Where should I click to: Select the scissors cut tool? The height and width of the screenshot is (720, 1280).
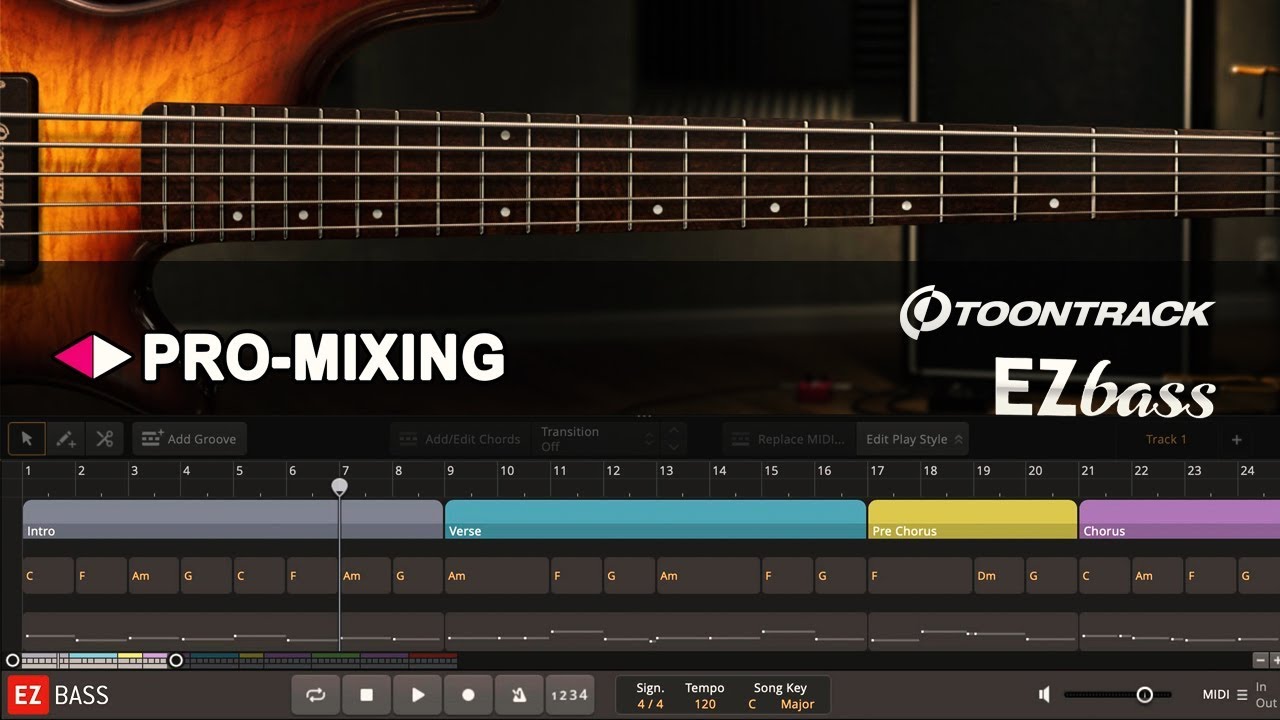105,439
